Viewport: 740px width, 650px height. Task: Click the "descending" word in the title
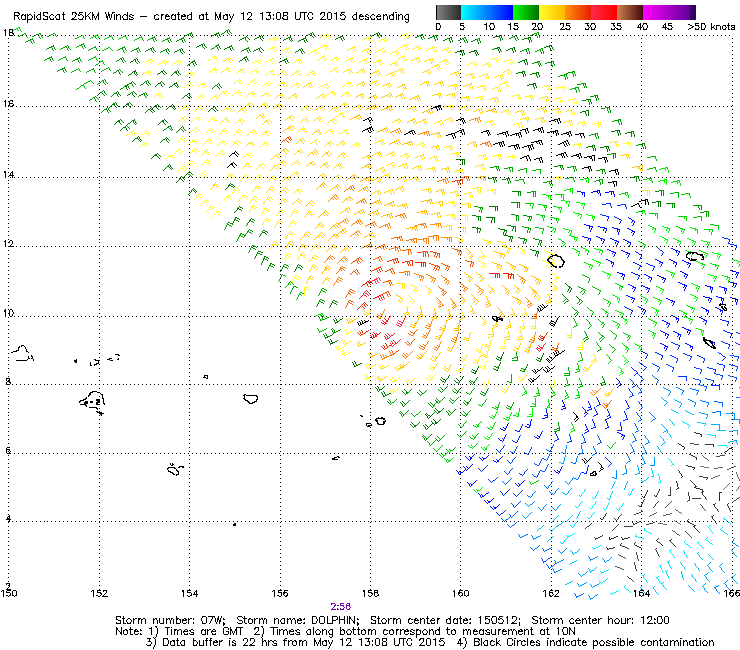click(x=380, y=17)
